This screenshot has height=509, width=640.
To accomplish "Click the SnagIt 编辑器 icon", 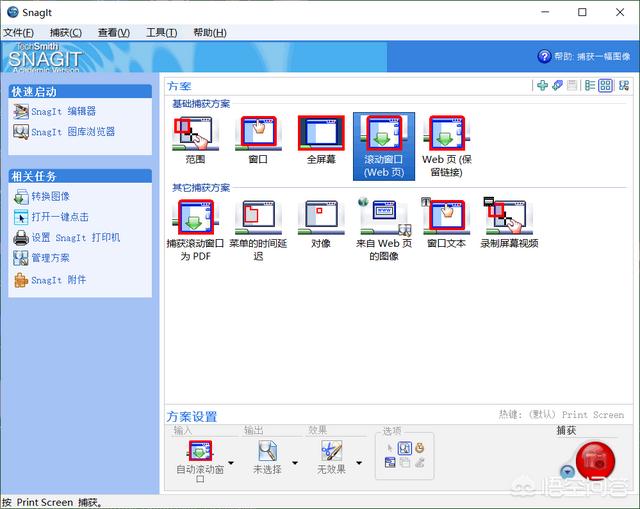I will click(x=20, y=111).
